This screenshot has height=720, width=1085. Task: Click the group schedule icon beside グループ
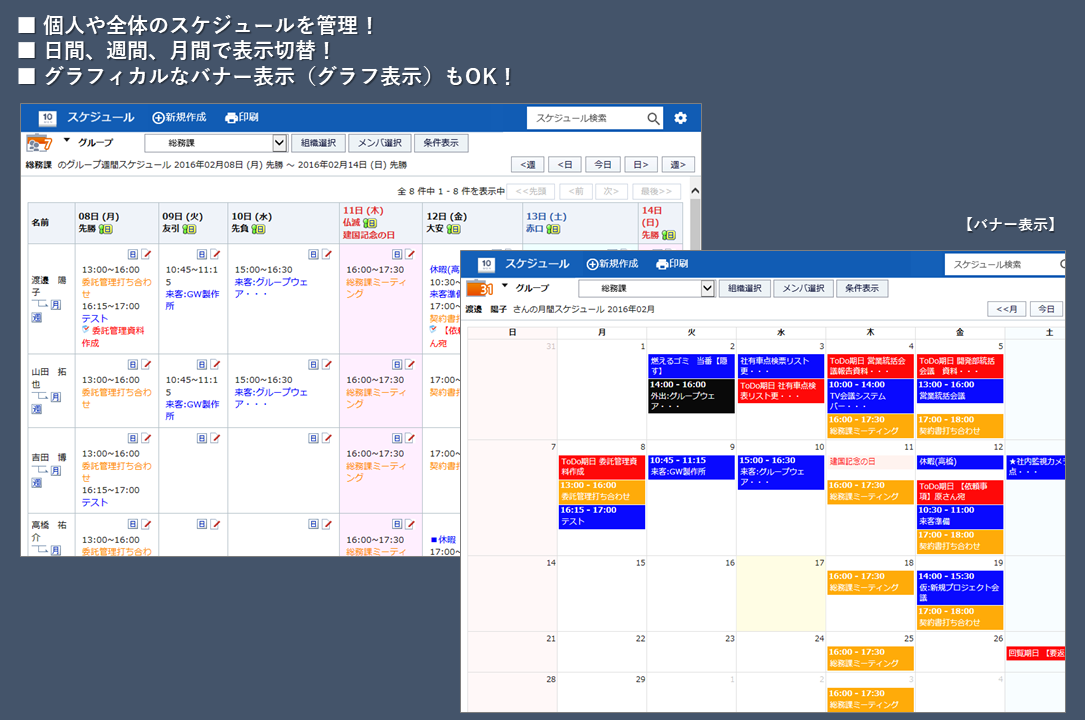coord(38,144)
